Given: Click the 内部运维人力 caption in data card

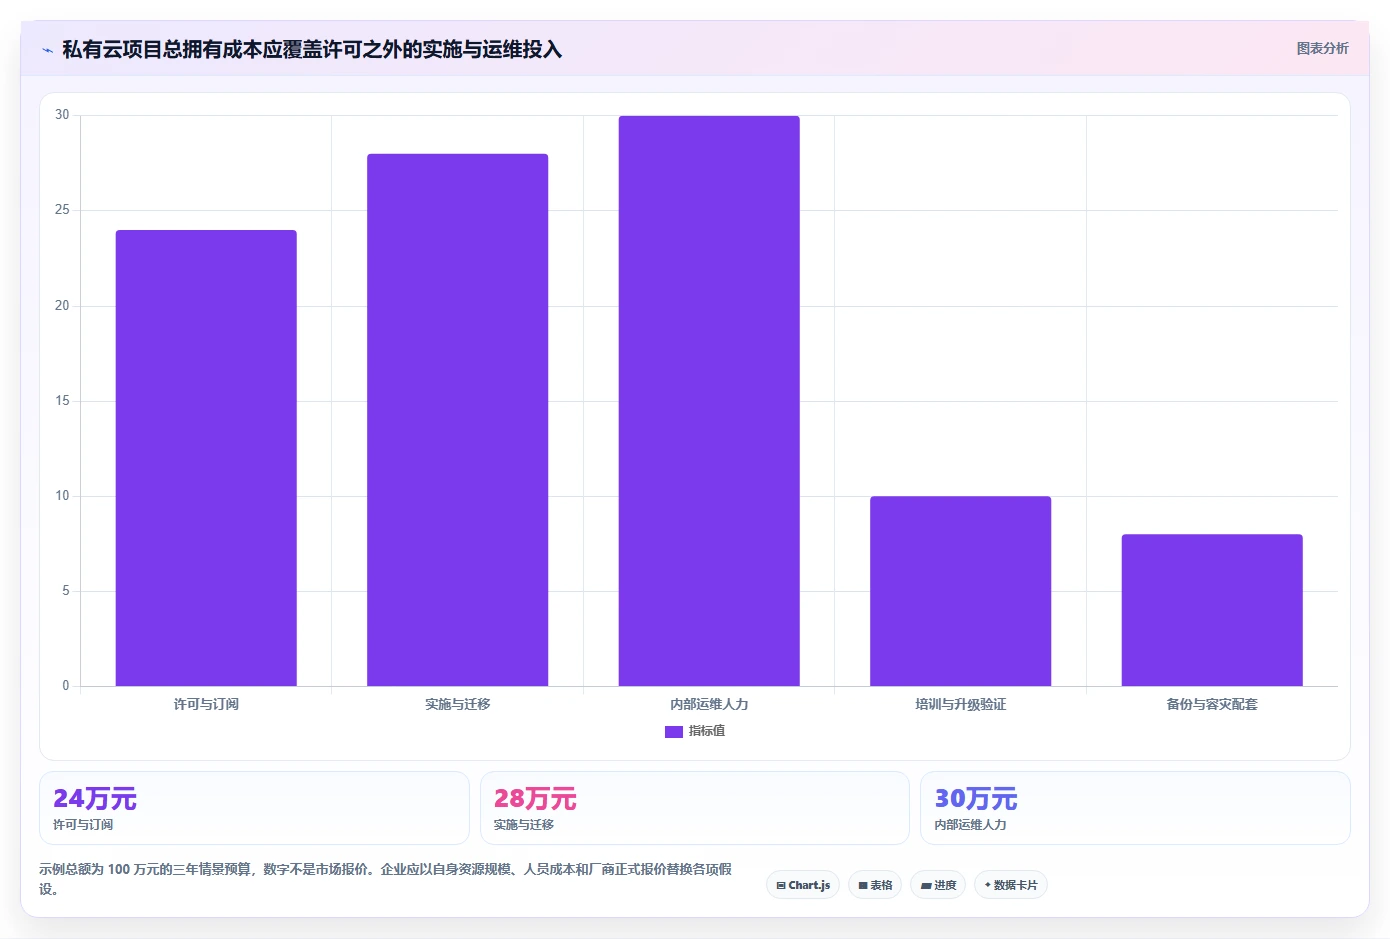Looking at the screenshot, I should pos(971,825).
